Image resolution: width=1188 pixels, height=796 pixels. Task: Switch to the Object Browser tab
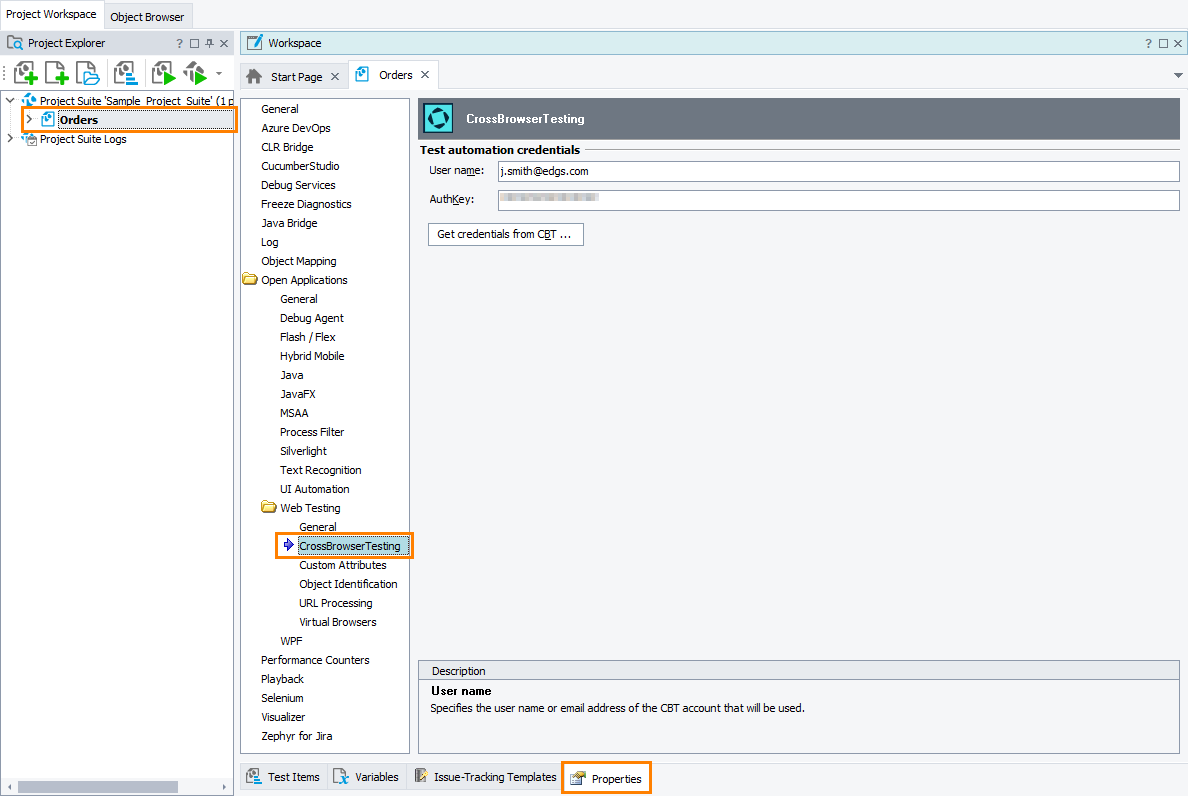147,17
